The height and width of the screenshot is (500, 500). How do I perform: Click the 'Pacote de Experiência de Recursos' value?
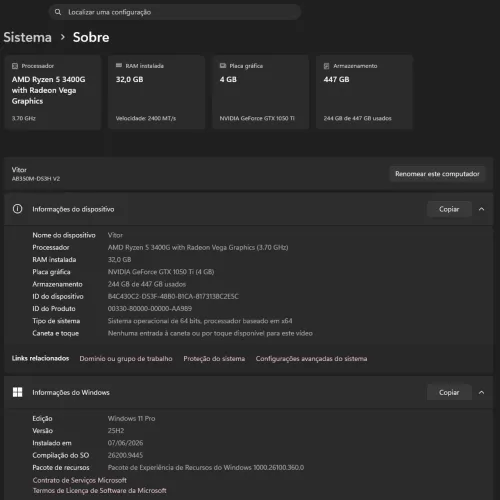[206, 468]
